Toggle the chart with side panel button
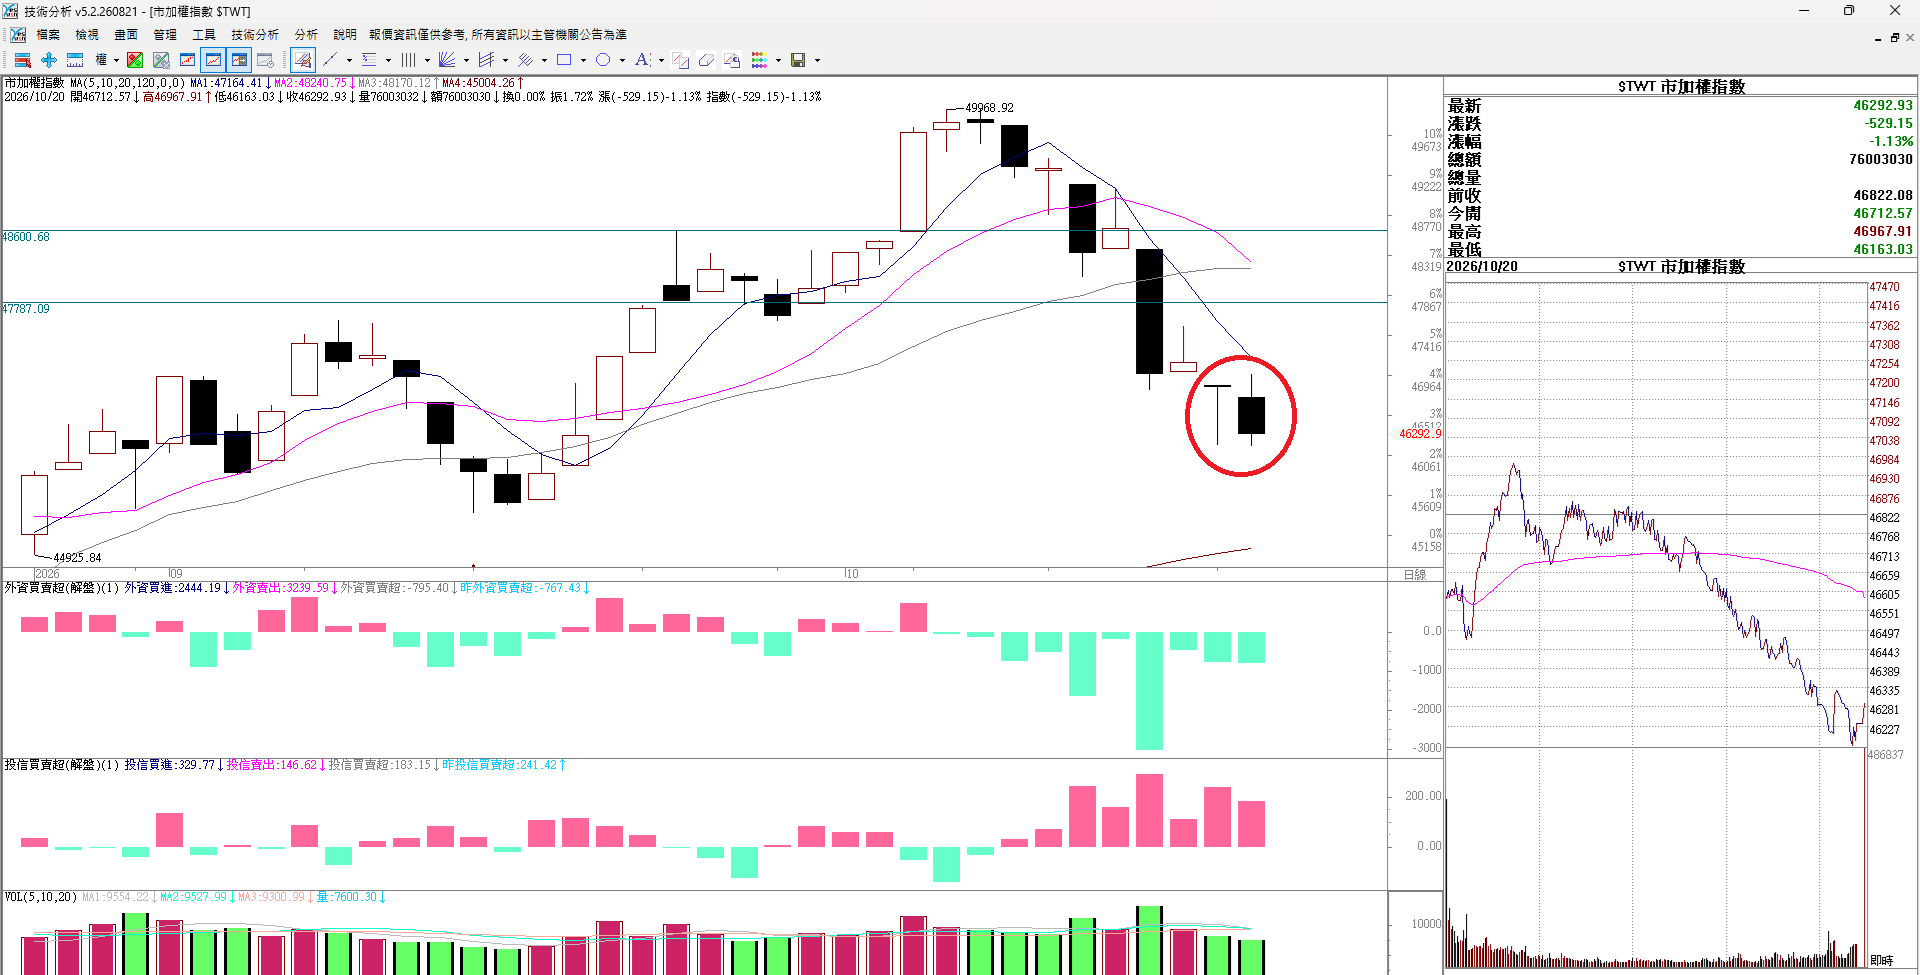Screen dimensions: 1920x975 239,60
